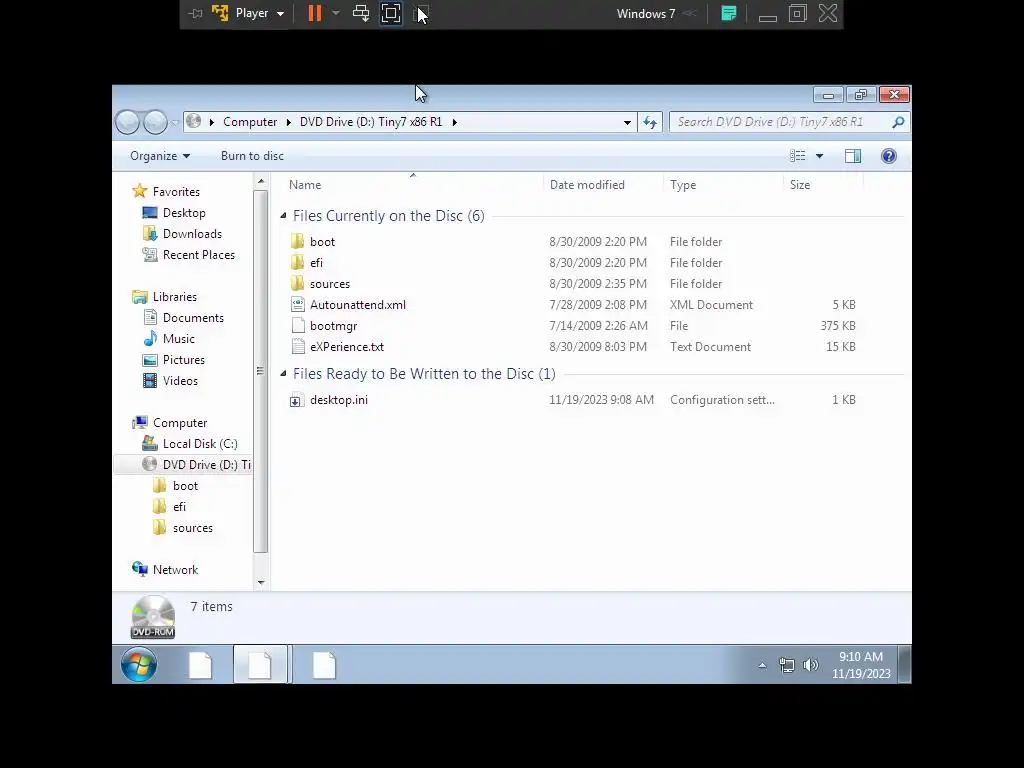
Task: Click the VMware pin toolbar icon
Action: point(195,13)
